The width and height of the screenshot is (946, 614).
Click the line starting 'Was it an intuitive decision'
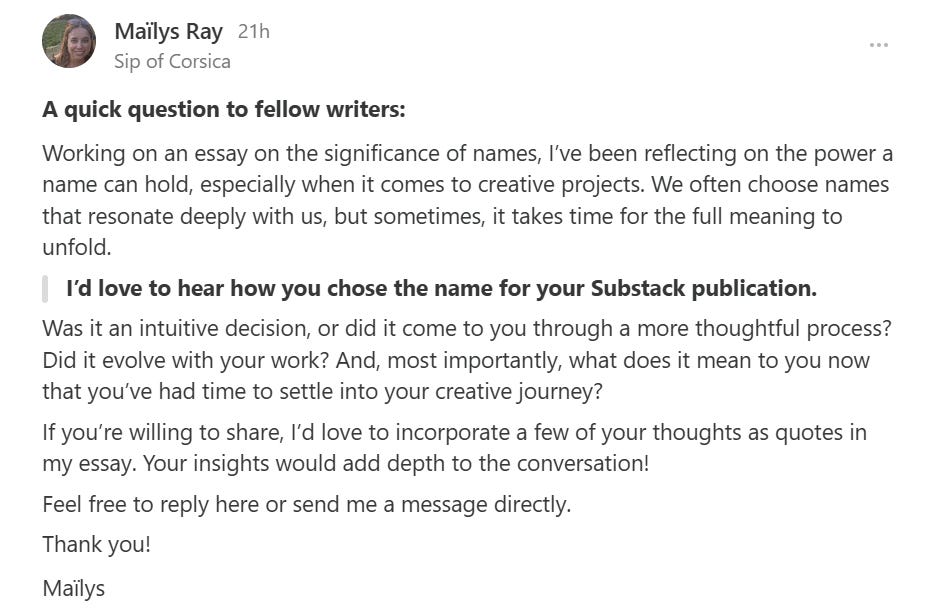pyautogui.click(x=467, y=329)
